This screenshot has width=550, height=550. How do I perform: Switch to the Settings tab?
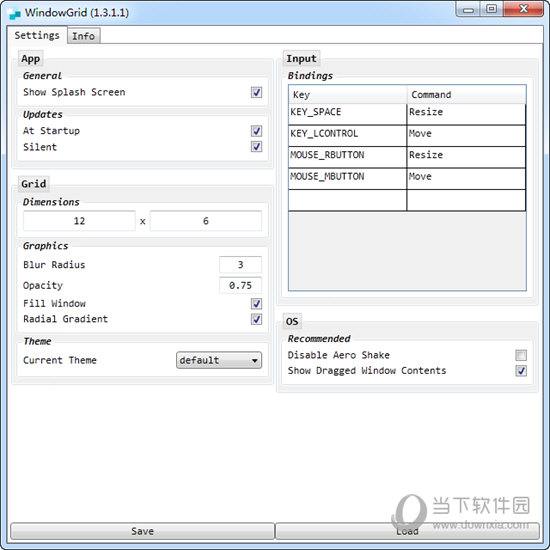point(37,35)
